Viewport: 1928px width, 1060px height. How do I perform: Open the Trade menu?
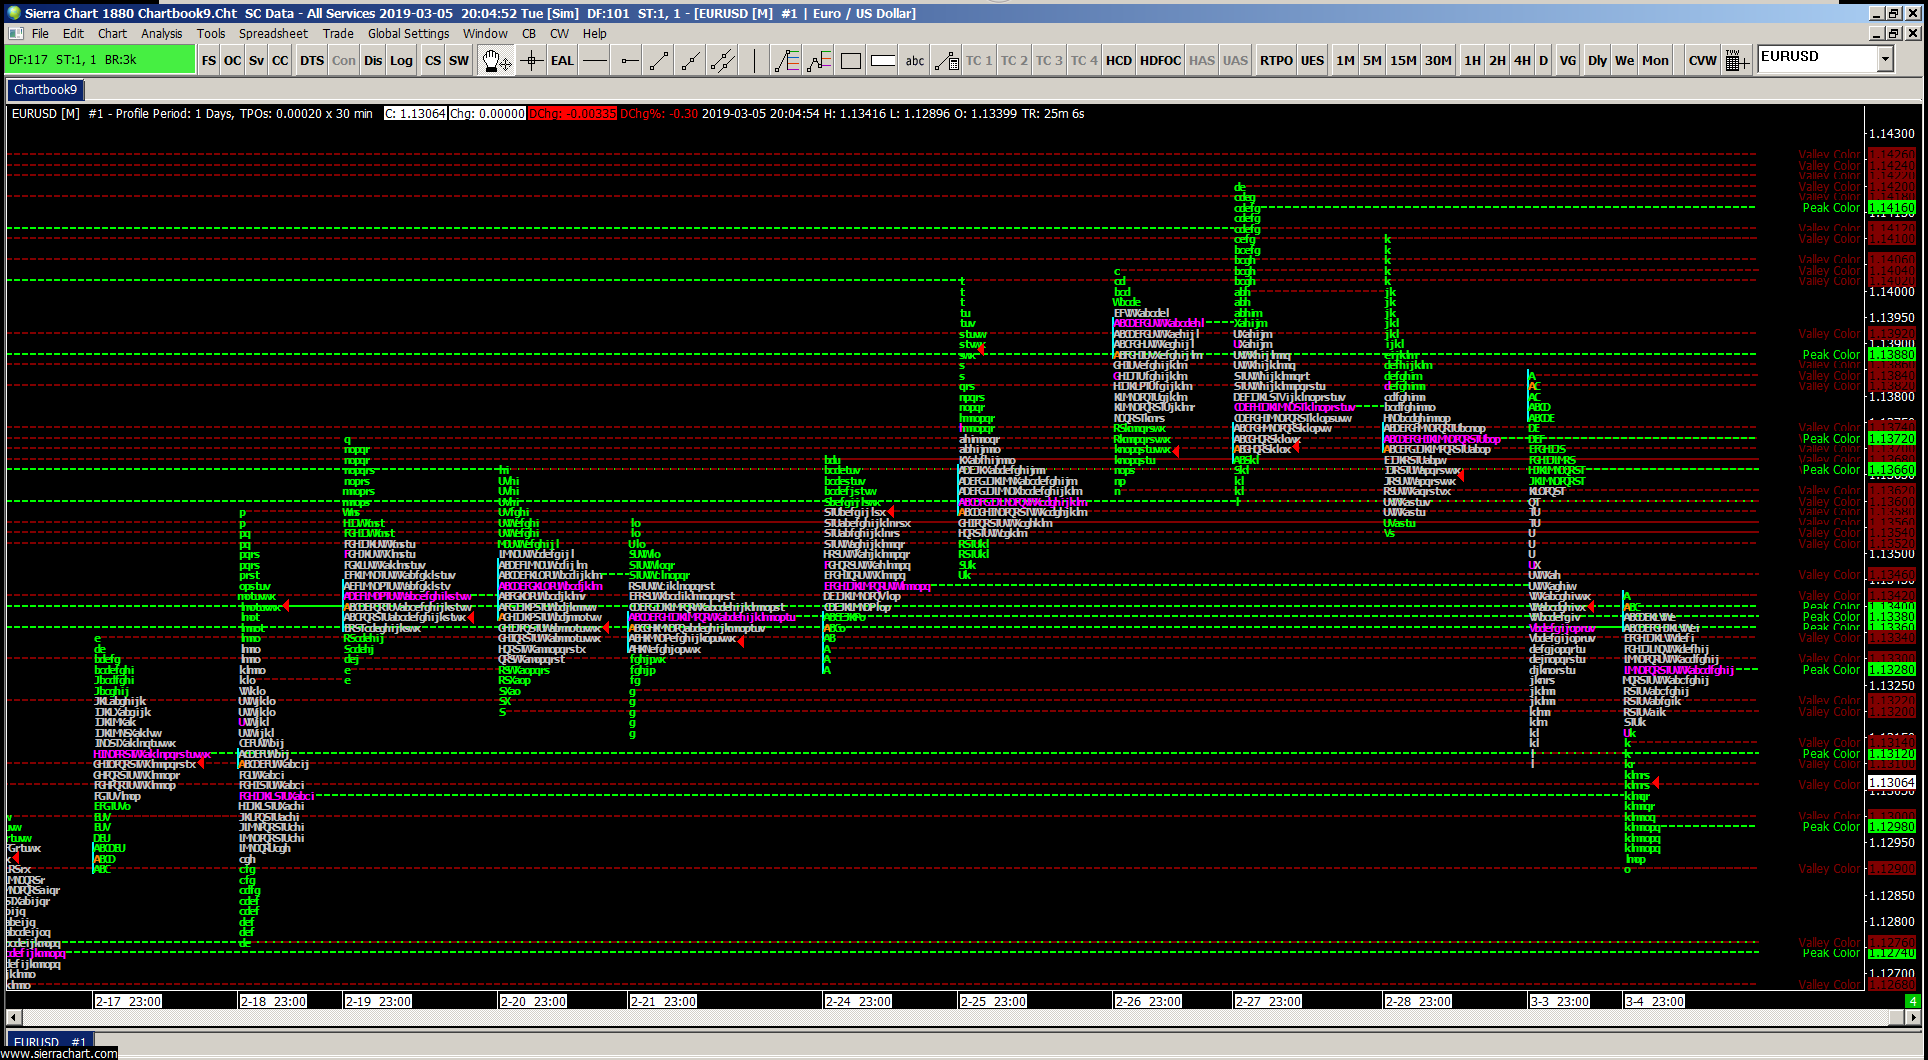tap(338, 33)
